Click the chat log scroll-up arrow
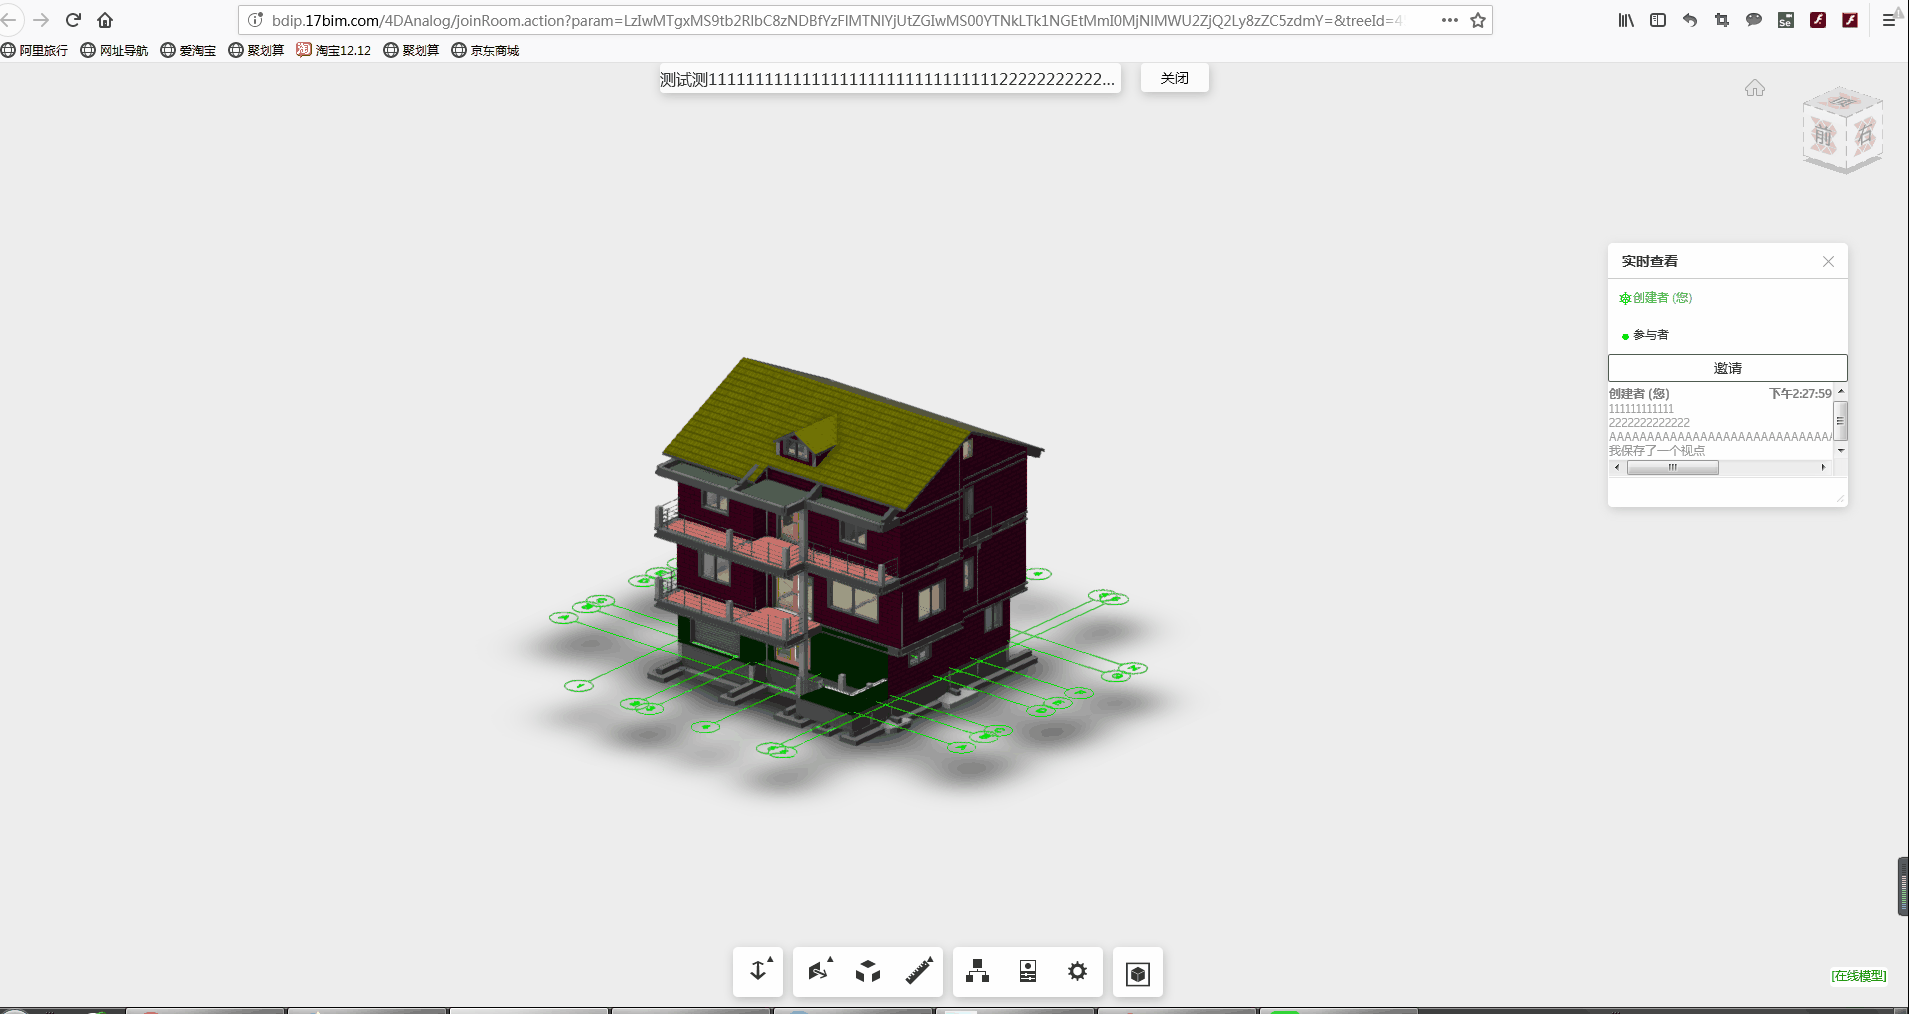The height and width of the screenshot is (1014, 1909). tap(1841, 391)
